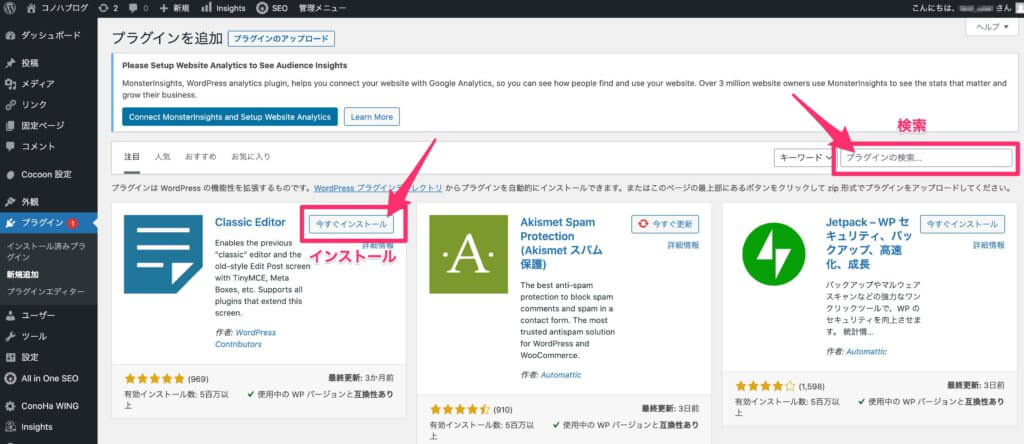Viewport: 1024px width, 444px height.
Task: Click the 外観 brush icon
Action: pyautogui.click(x=10, y=202)
